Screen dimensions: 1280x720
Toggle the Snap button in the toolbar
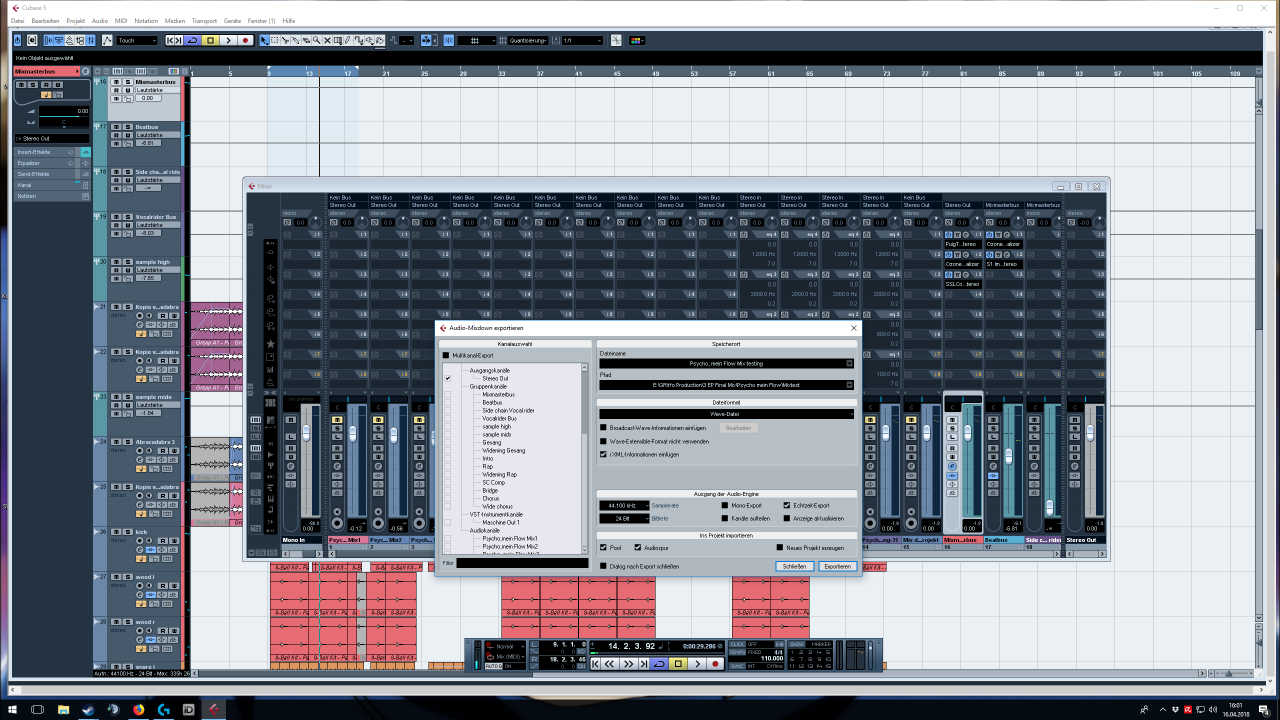click(x=447, y=40)
